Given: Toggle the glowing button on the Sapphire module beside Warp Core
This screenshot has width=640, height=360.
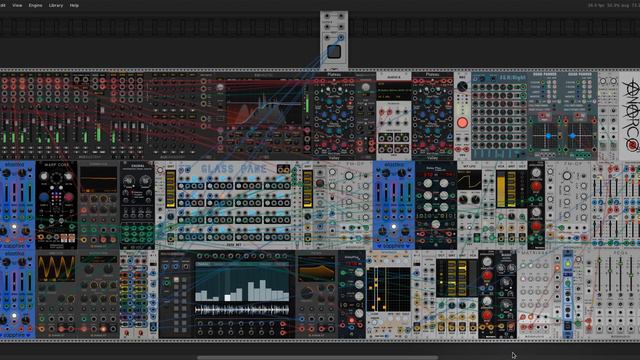Looking at the screenshot, I should [14, 226].
